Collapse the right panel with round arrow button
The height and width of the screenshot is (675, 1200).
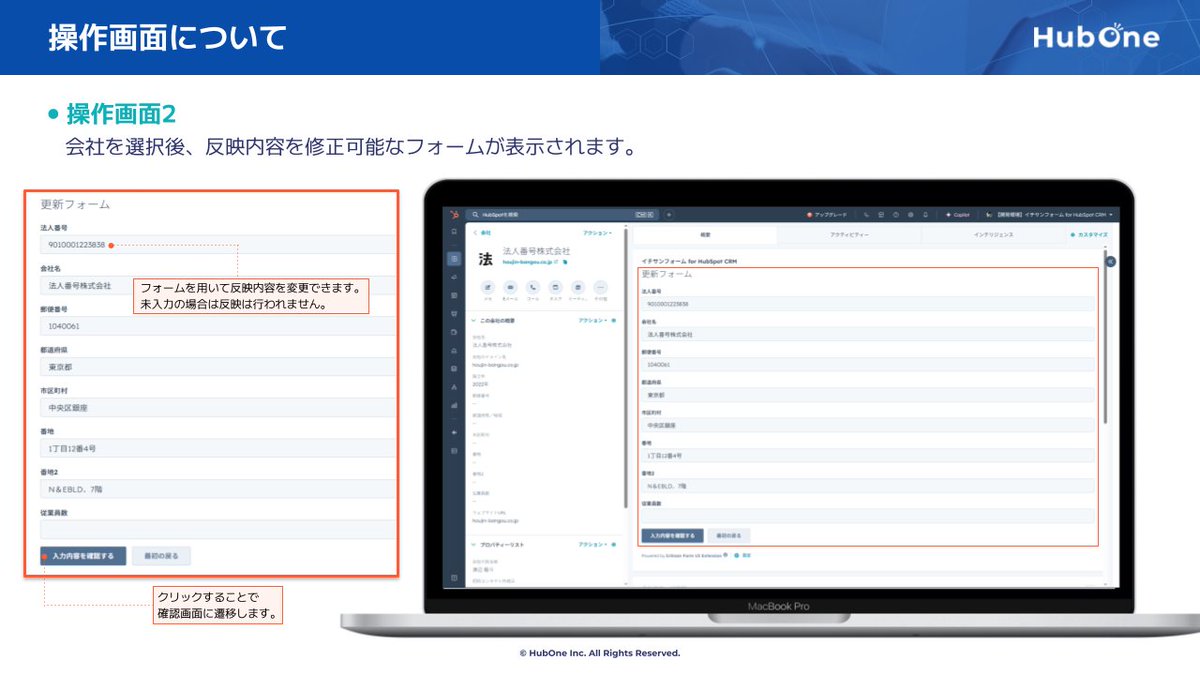(x=1111, y=261)
